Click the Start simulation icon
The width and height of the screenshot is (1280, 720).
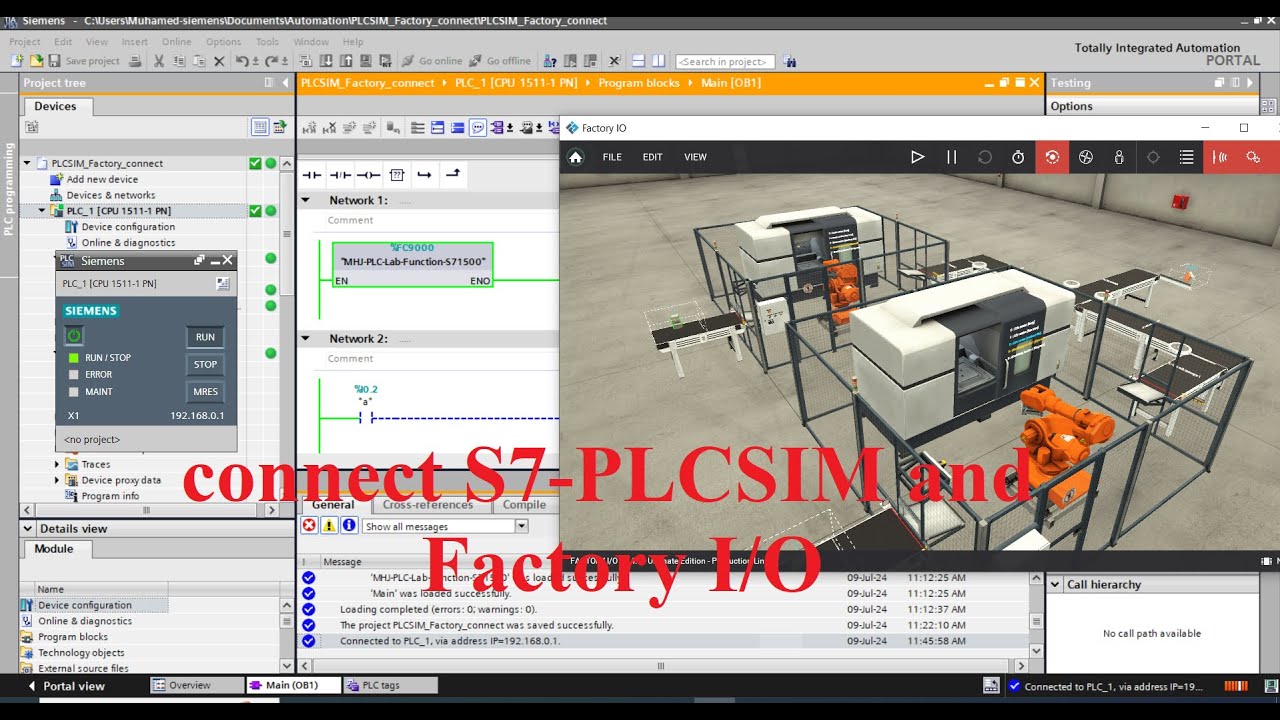click(366, 61)
